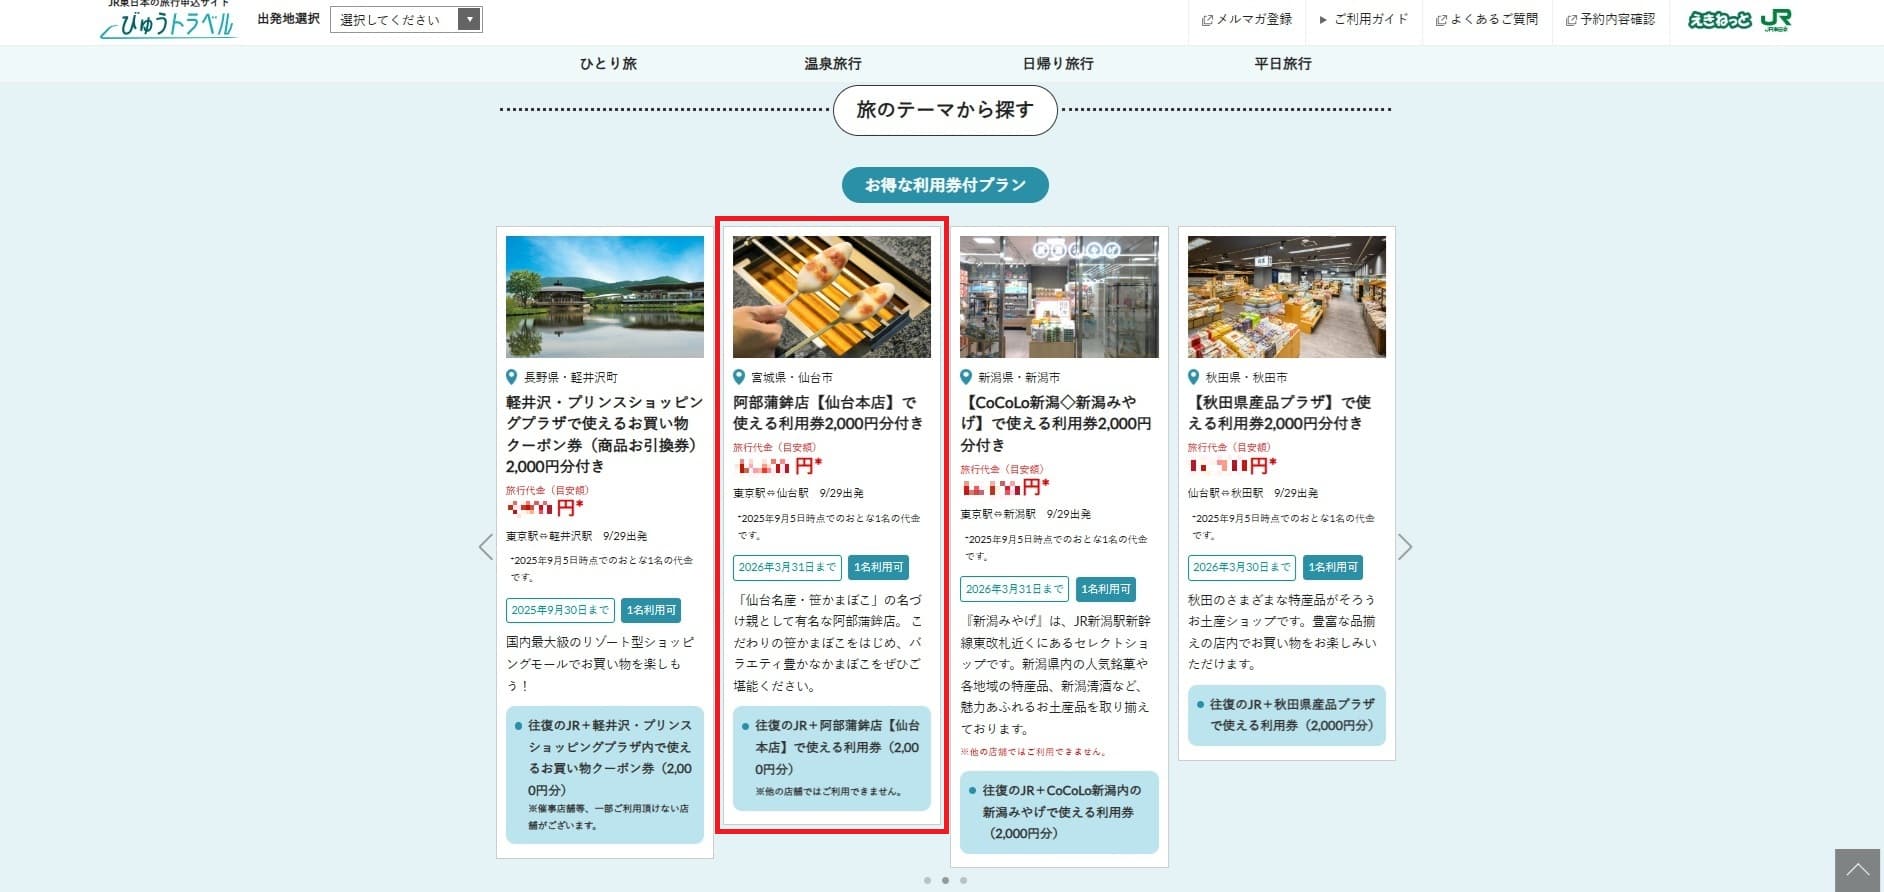Screen dimensions: 1884x892
Task: Go to 日帰り旅行 category
Action: click(1057, 63)
